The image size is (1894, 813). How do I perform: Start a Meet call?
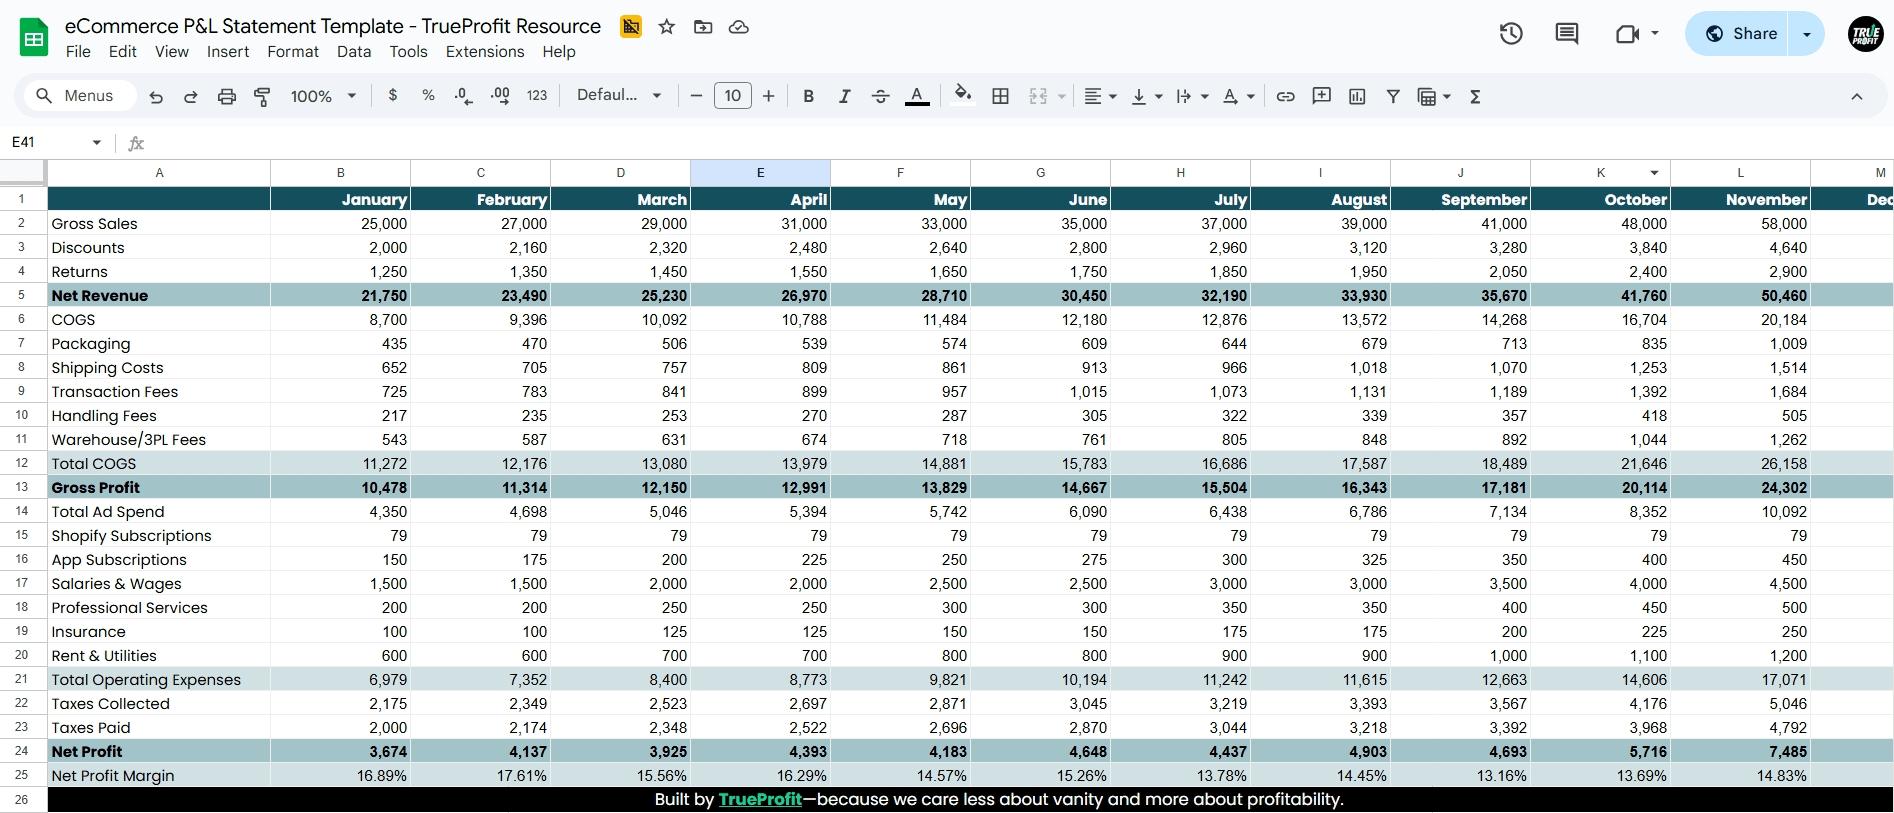pyautogui.click(x=1627, y=34)
